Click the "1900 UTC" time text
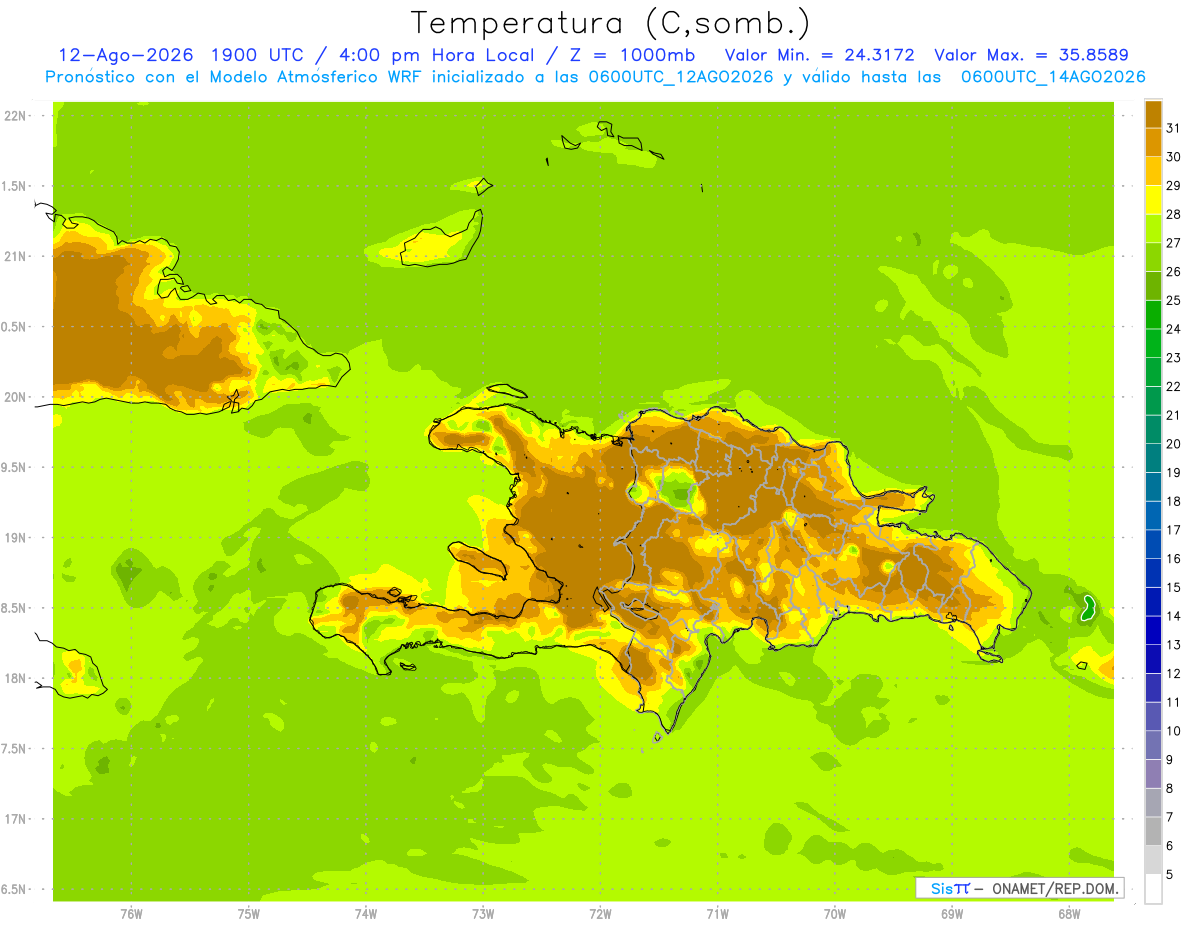 [259, 55]
